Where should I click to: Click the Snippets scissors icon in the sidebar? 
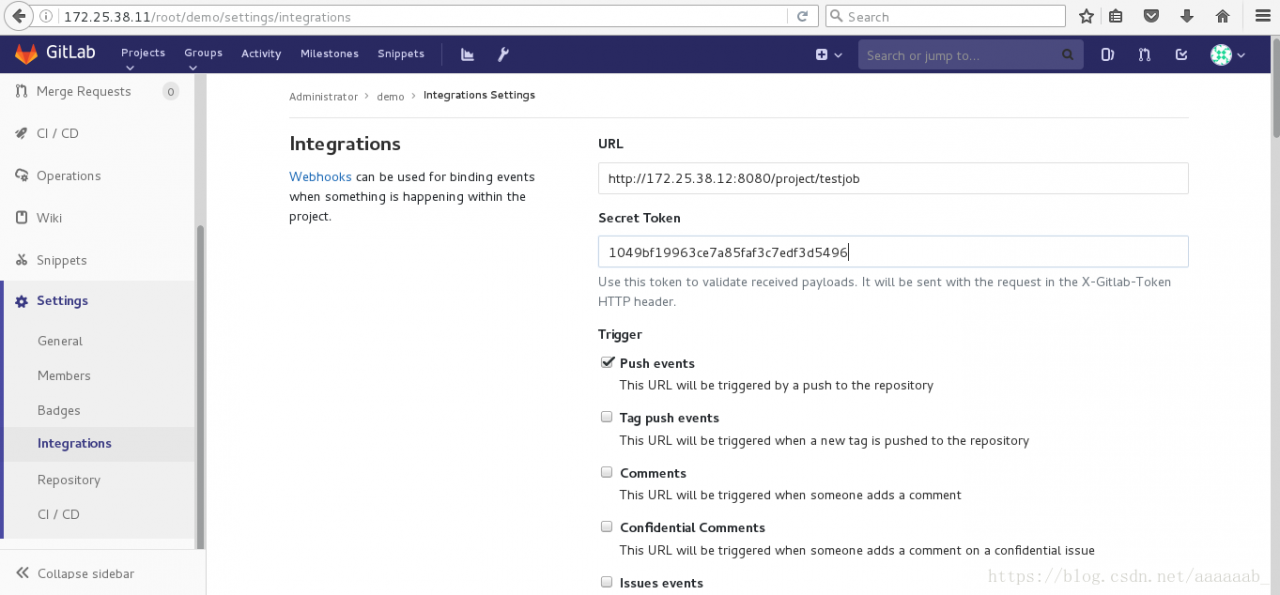pos(21,260)
